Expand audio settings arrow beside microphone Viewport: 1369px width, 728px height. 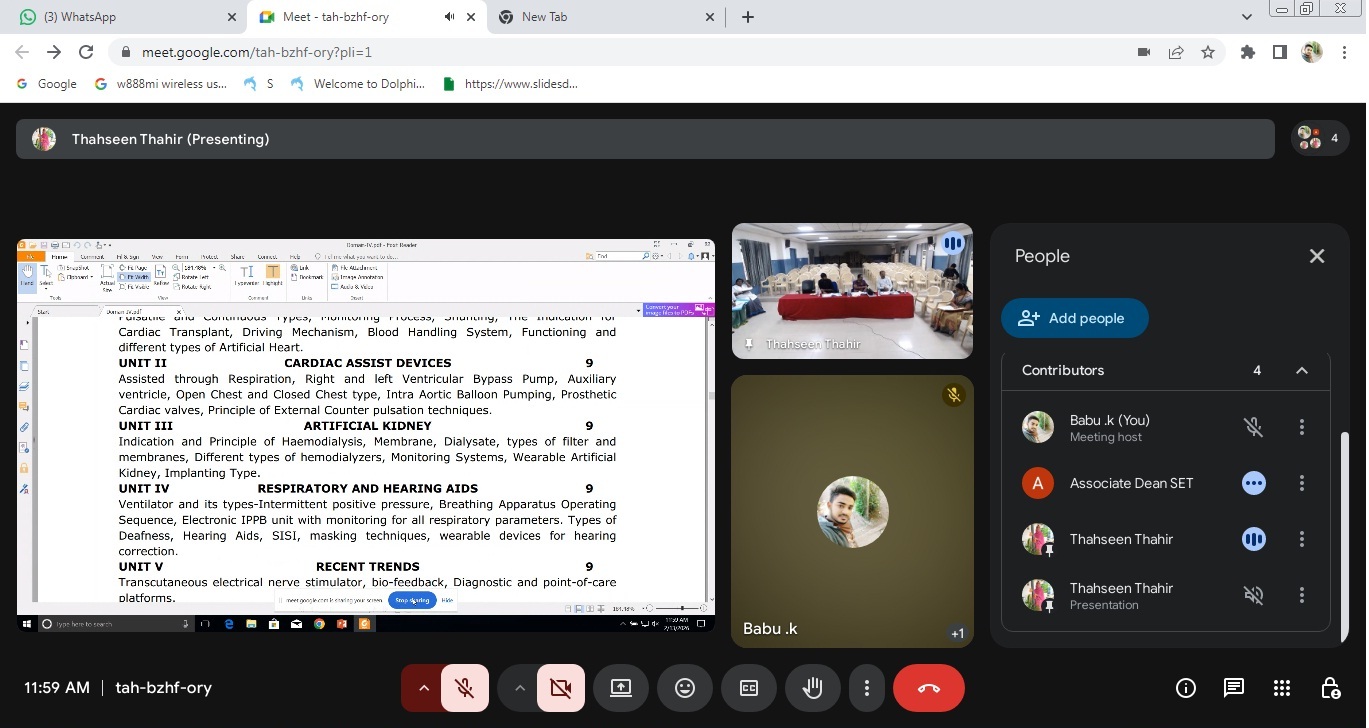(423, 688)
